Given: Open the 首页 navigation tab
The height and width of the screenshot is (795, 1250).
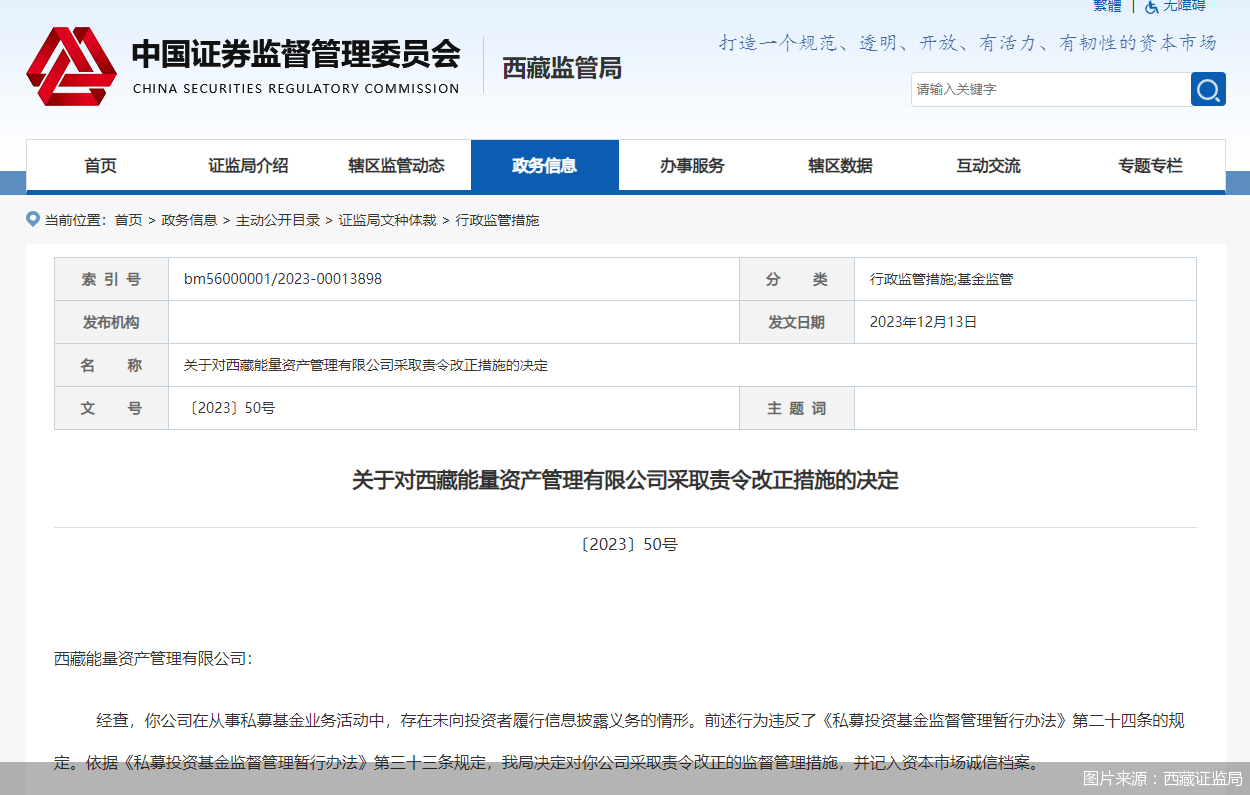Looking at the screenshot, I should pyautogui.click(x=100, y=166).
